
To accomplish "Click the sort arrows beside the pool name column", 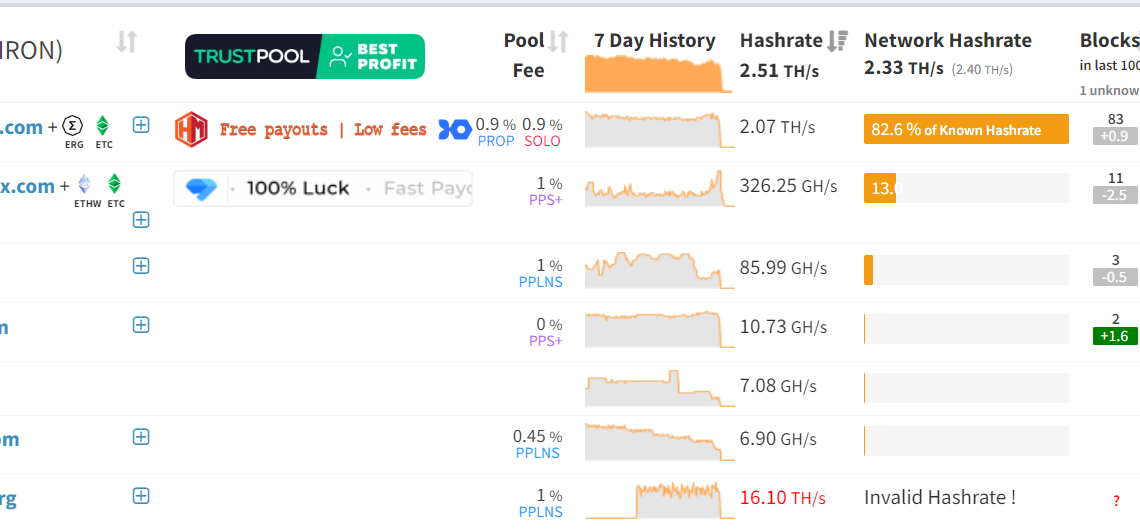I will (x=126, y=42).
